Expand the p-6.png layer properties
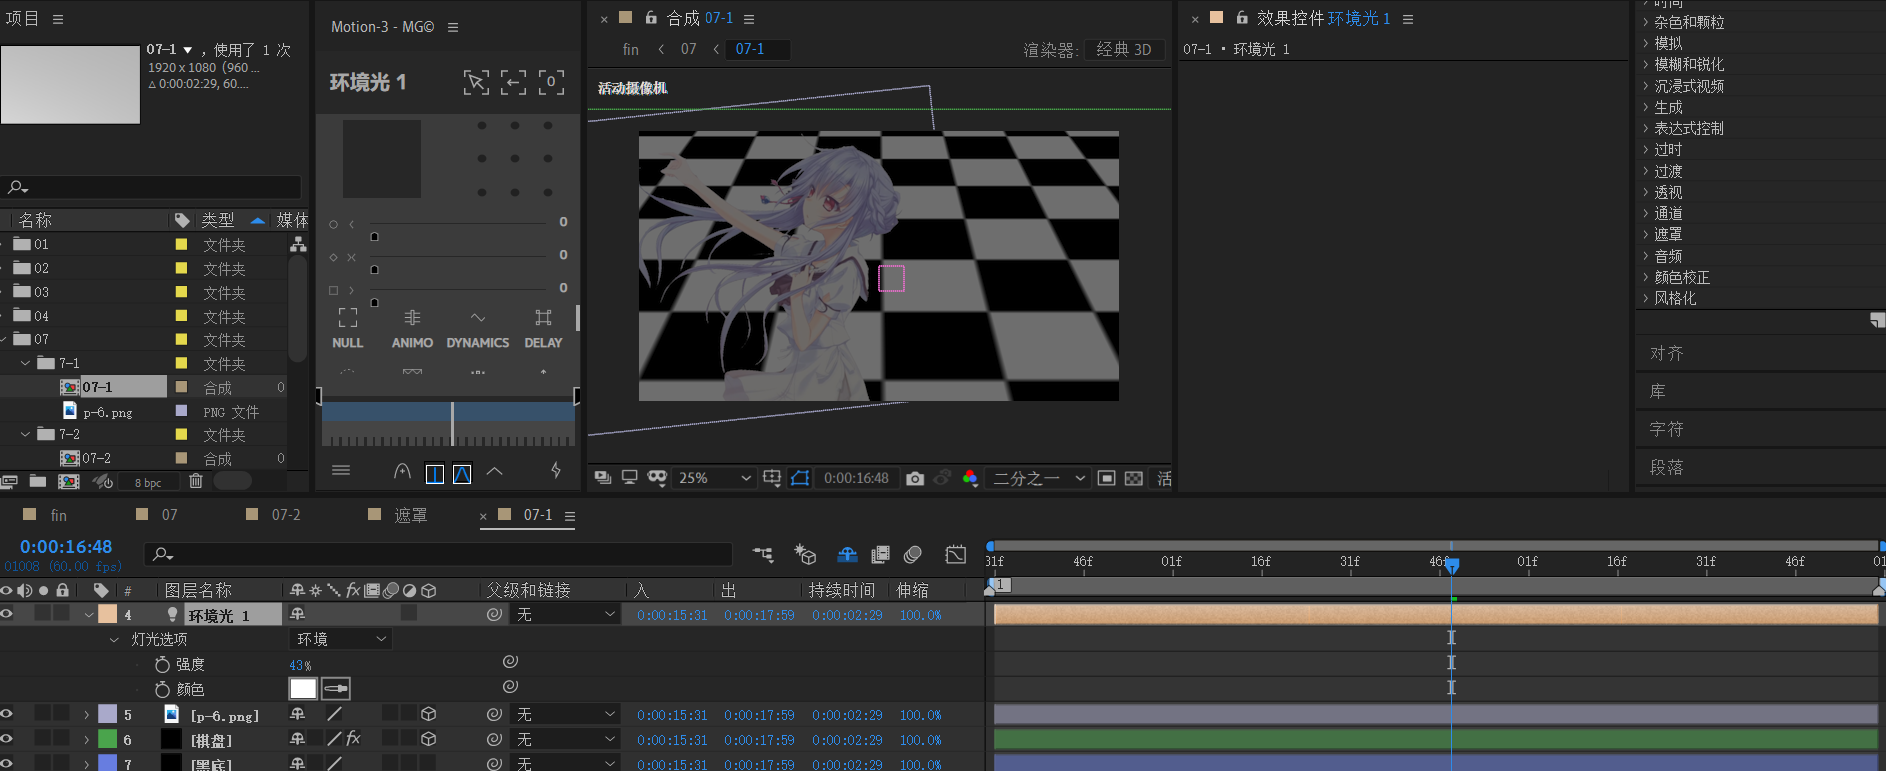The image size is (1886, 771). coord(87,714)
